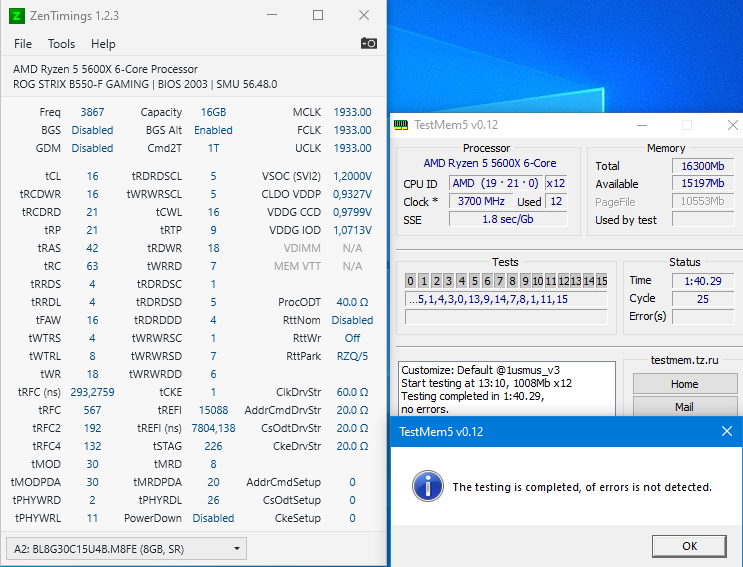Click the tCL value 16
This screenshot has height=567, width=743.
tap(92, 176)
